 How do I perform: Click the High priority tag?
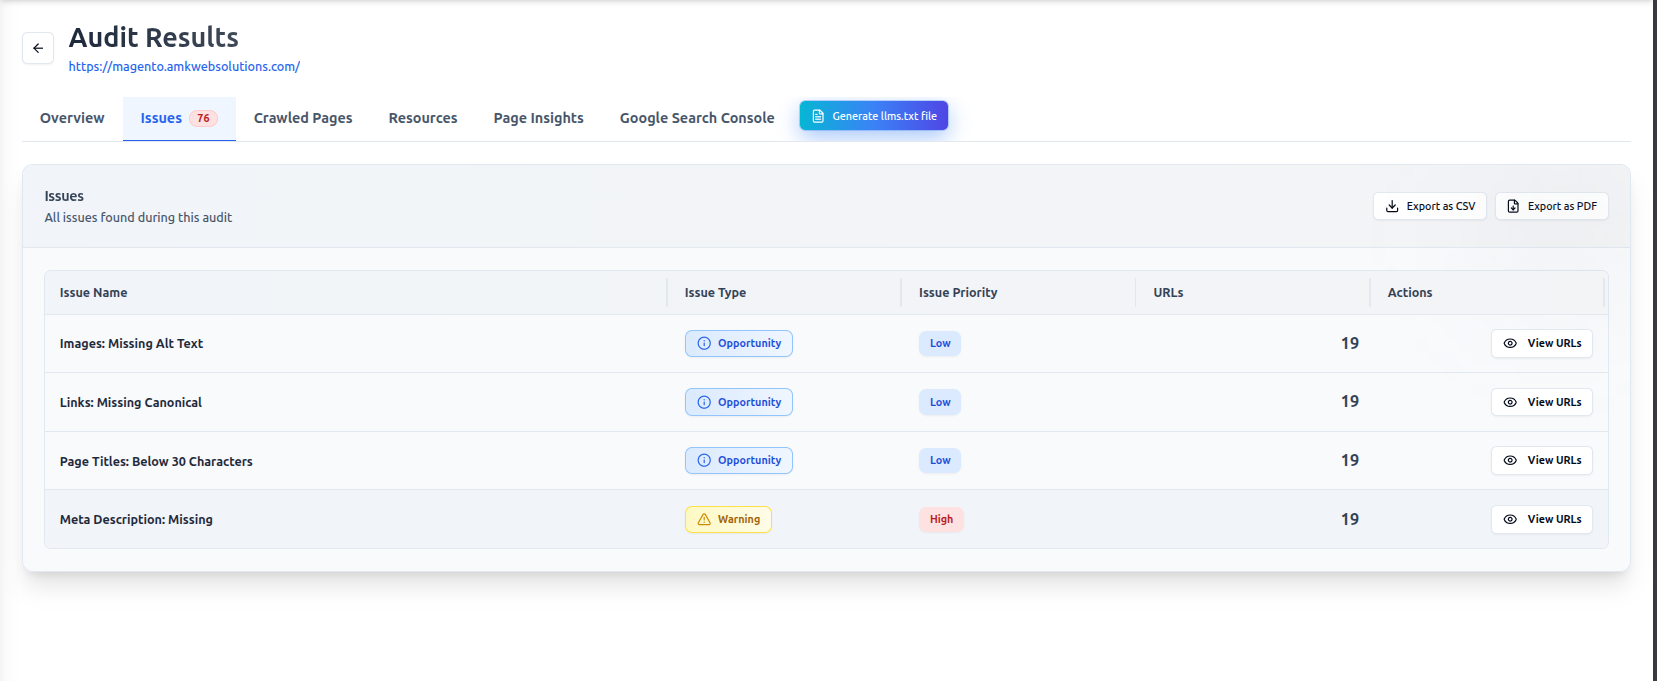pyautogui.click(x=941, y=519)
